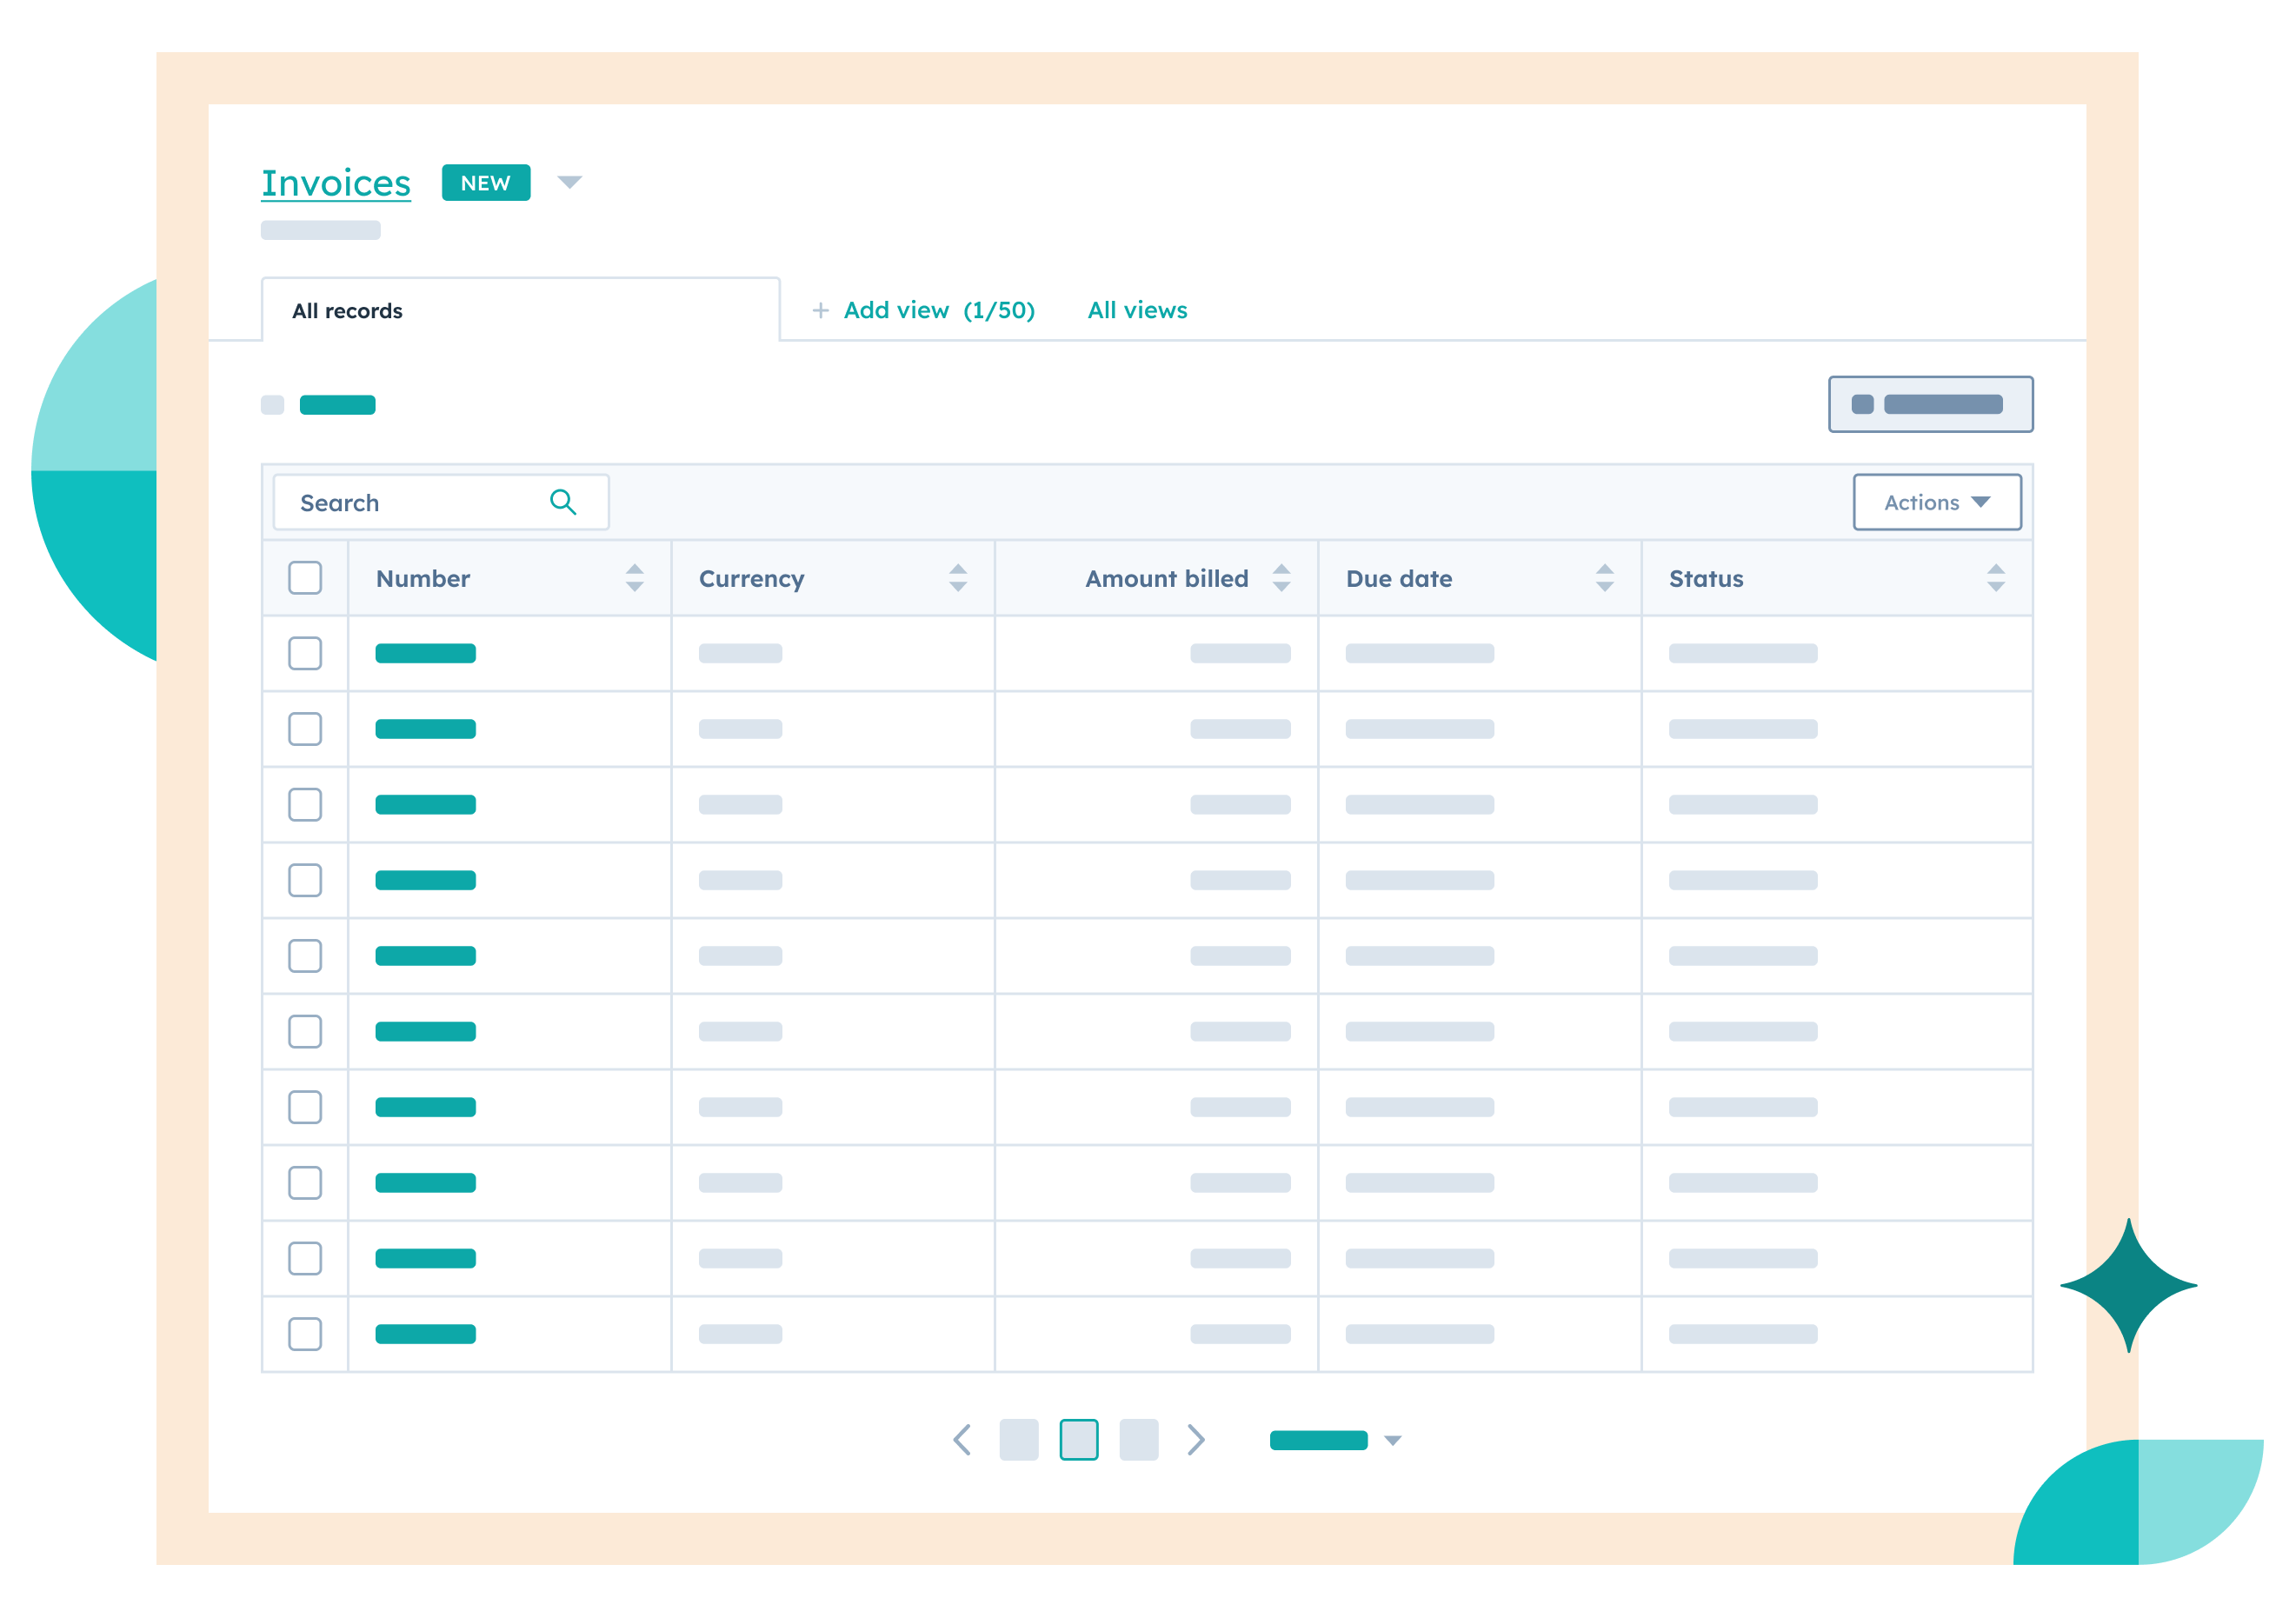Toggle the select-all header checkbox
The image size is (2296, 1618).
pyautogui.click(x=305, y=578)
